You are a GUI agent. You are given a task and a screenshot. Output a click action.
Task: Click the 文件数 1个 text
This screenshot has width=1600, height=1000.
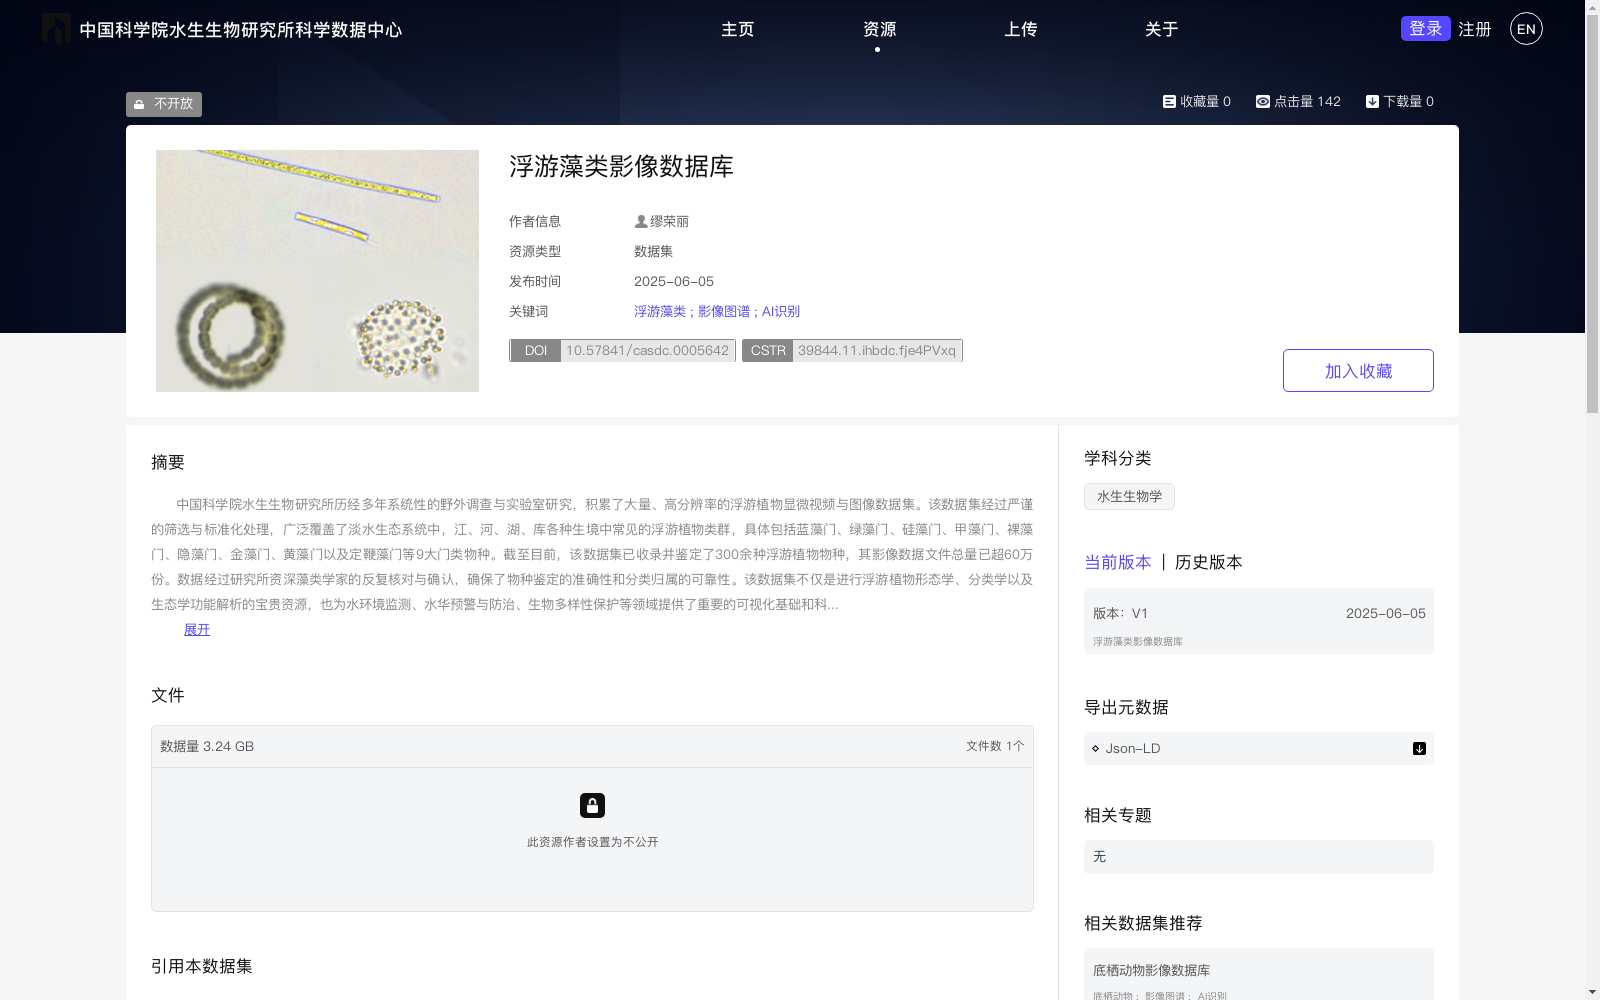[995, 746]
